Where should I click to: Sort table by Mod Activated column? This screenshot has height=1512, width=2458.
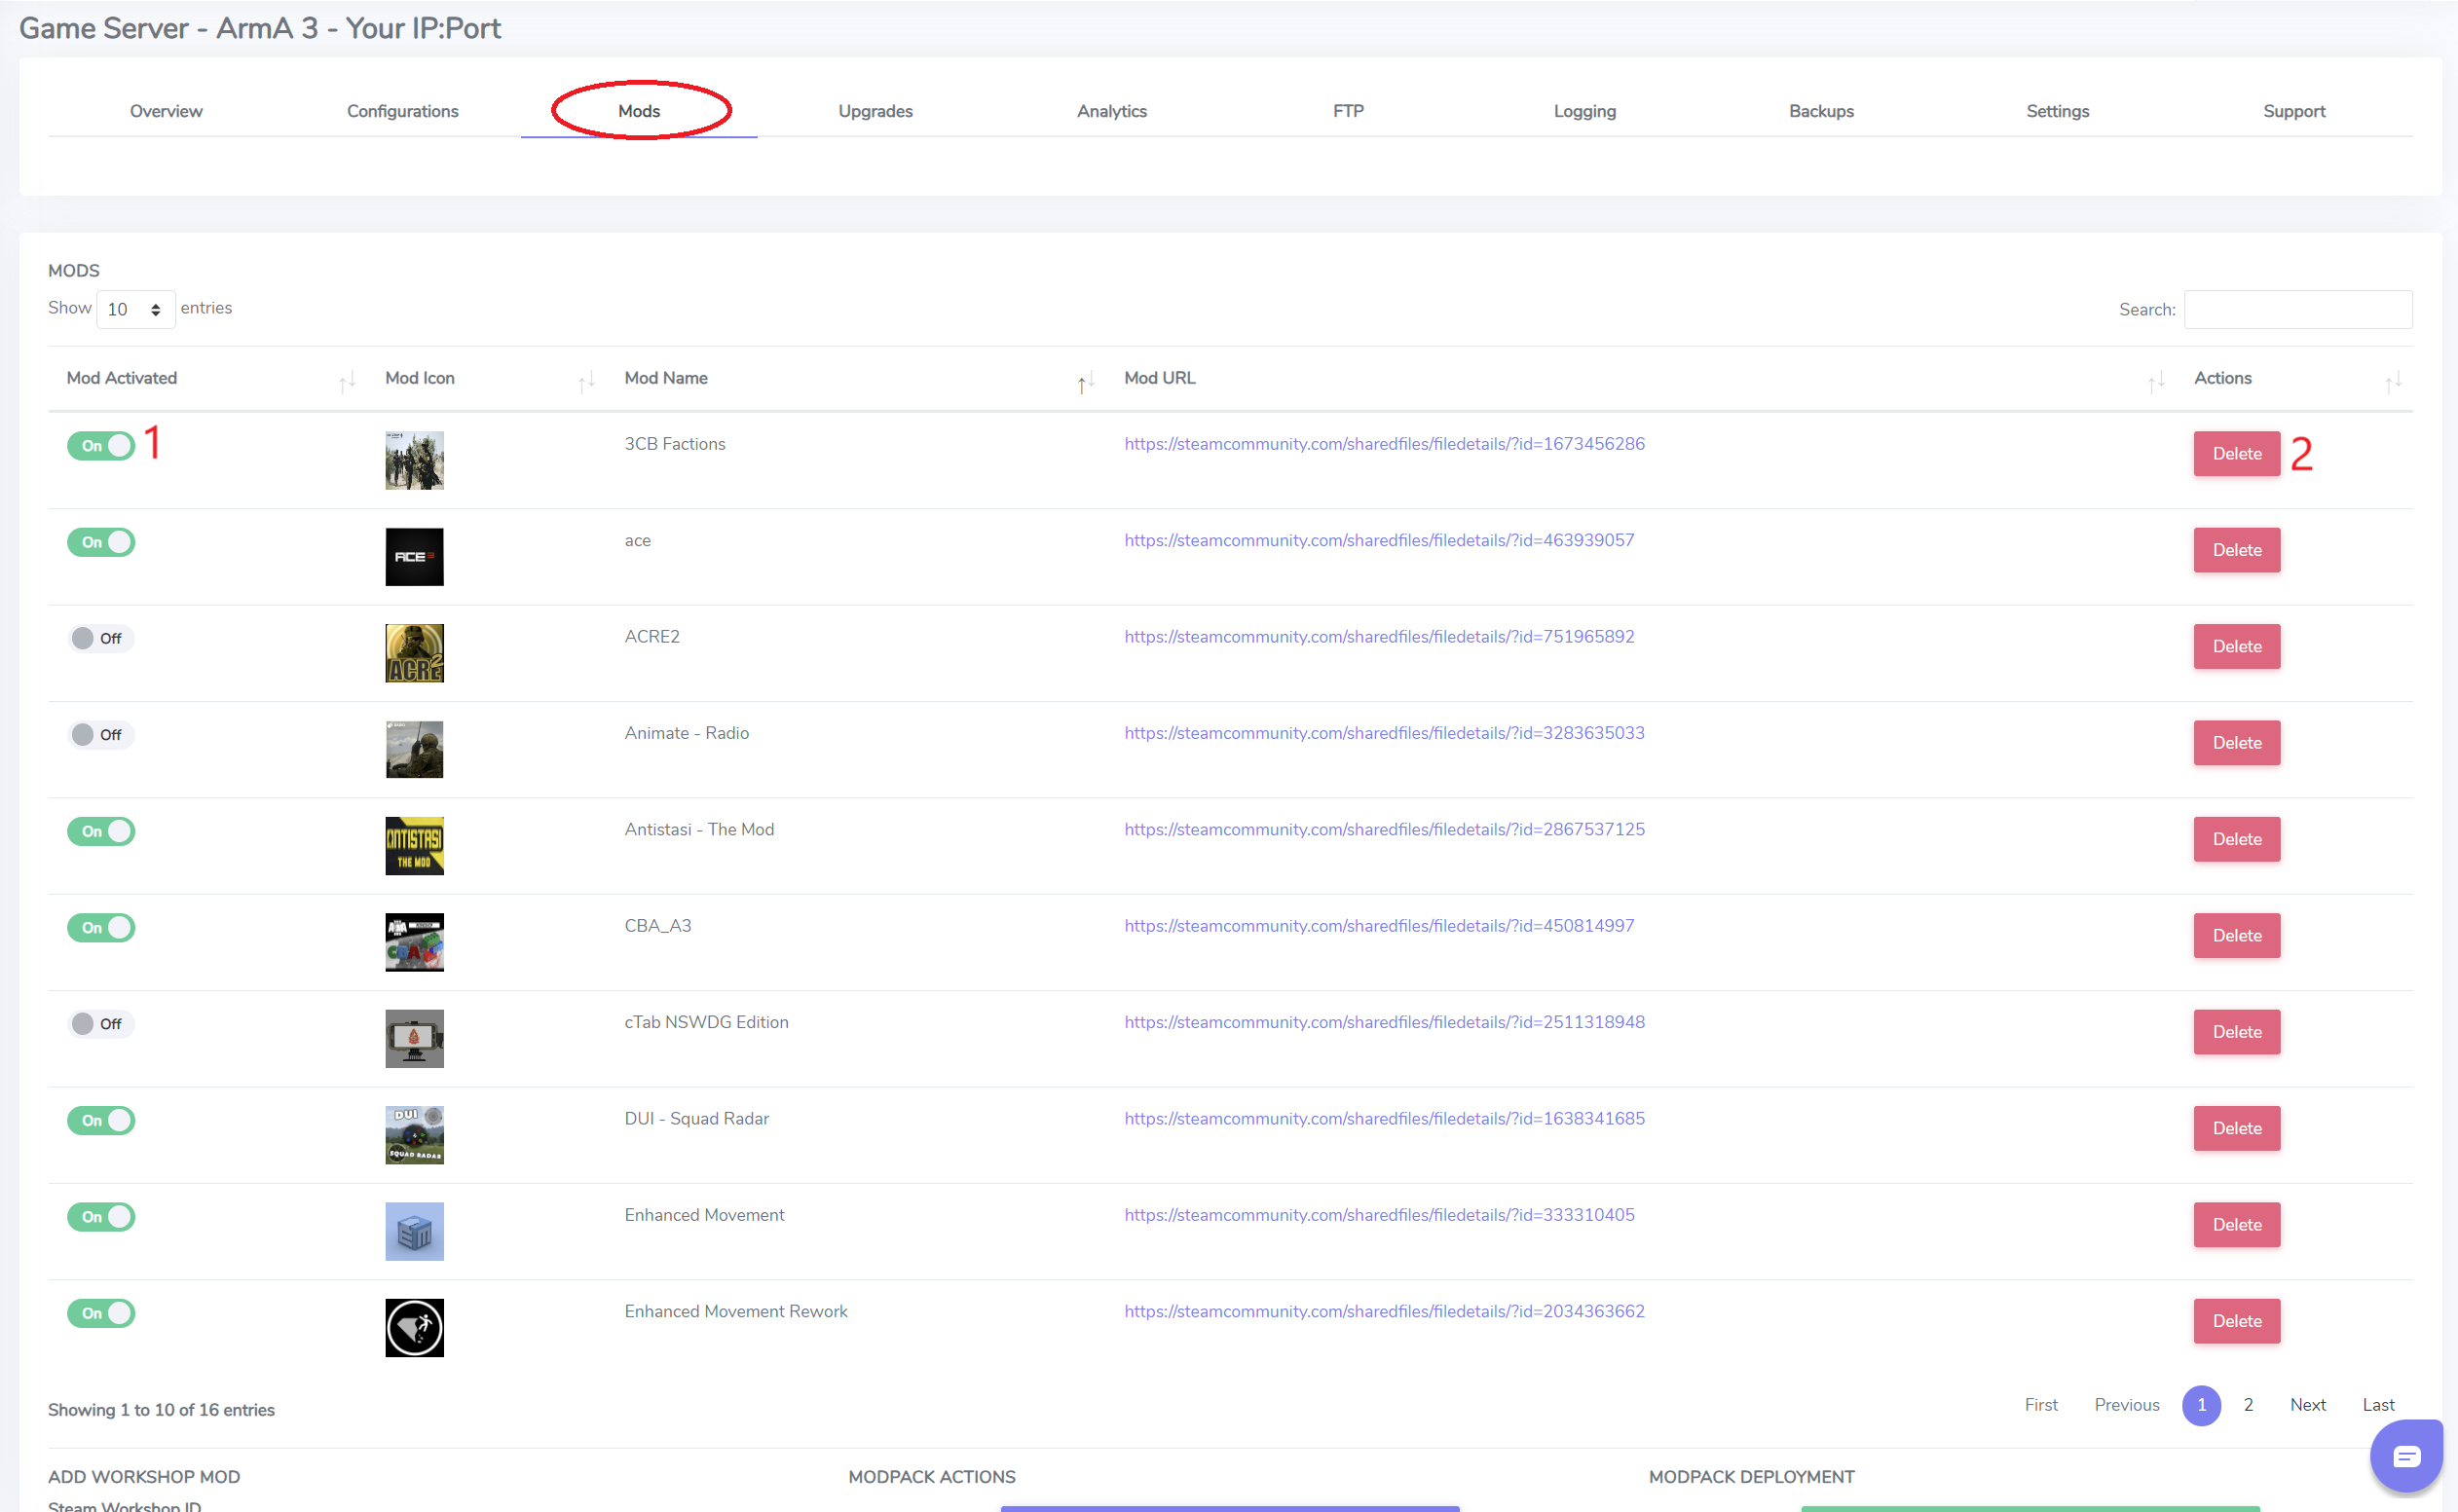click(122, 378)
